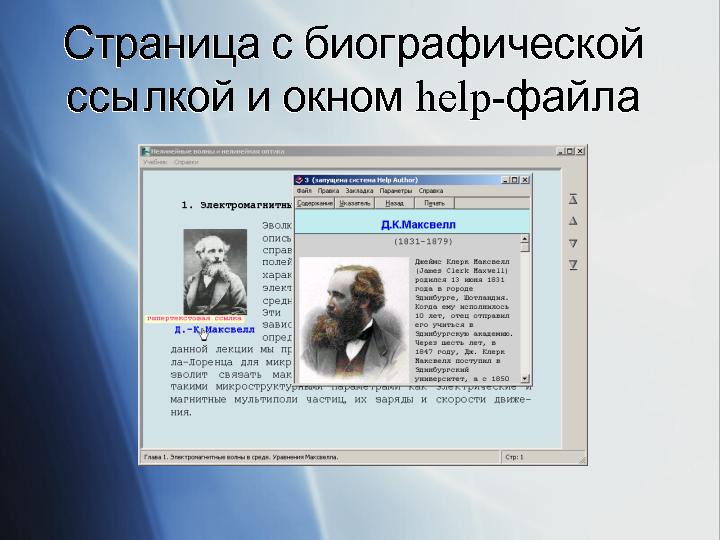Click the гипертекстовая ссылка tooltip label

(x=194, y=318)
